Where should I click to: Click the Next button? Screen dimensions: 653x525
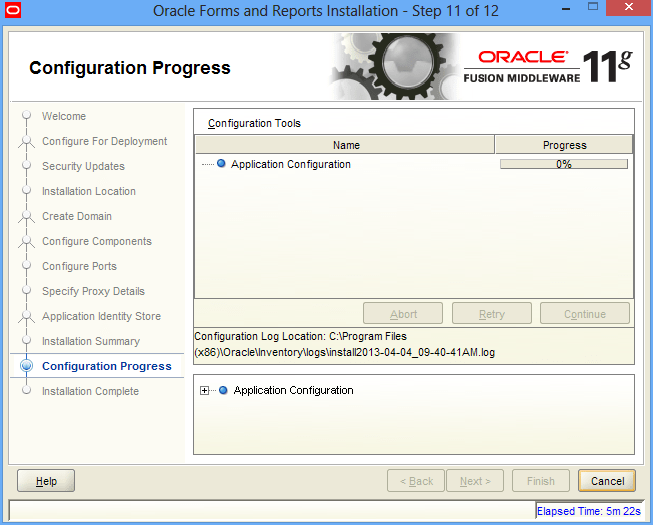pos(475,481)
